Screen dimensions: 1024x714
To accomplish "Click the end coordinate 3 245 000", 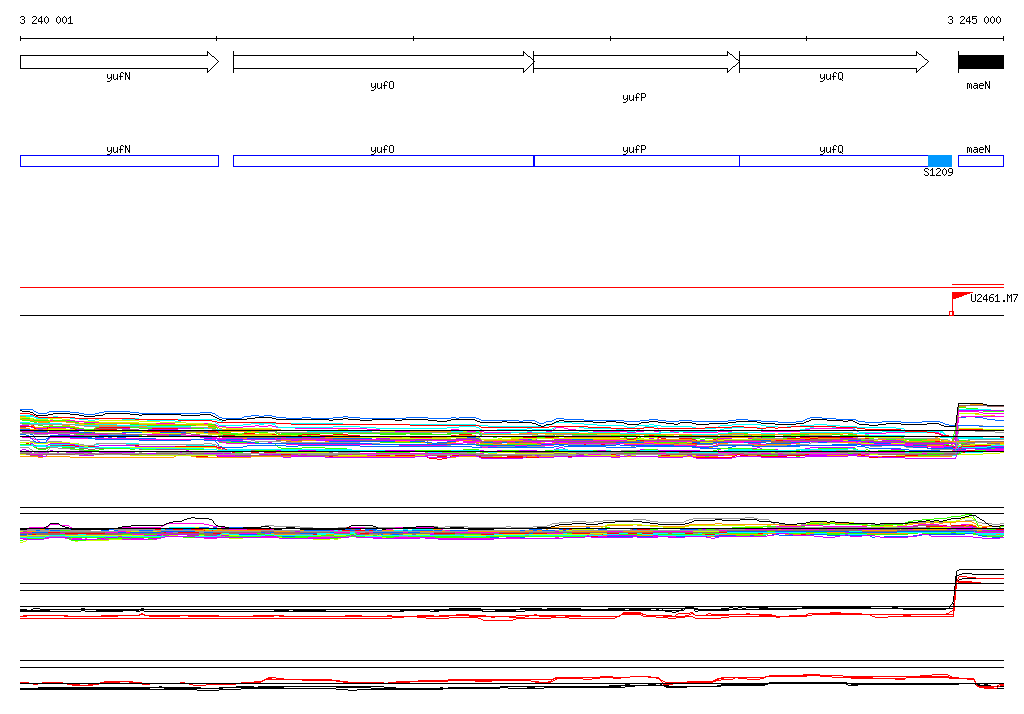I will pos(974,20).
